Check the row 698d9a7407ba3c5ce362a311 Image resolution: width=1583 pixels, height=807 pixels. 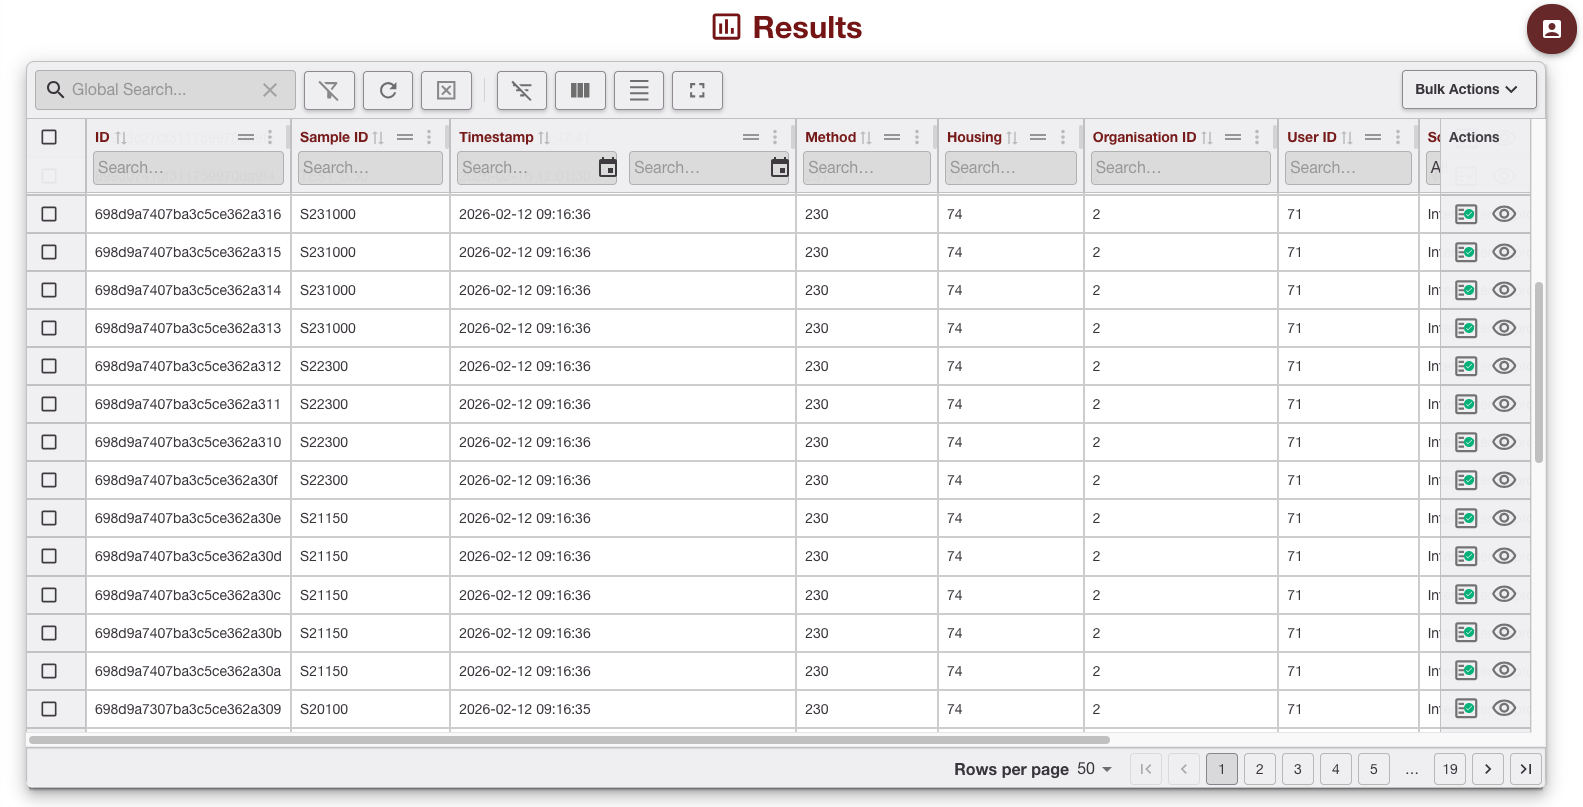pos(49,404)
